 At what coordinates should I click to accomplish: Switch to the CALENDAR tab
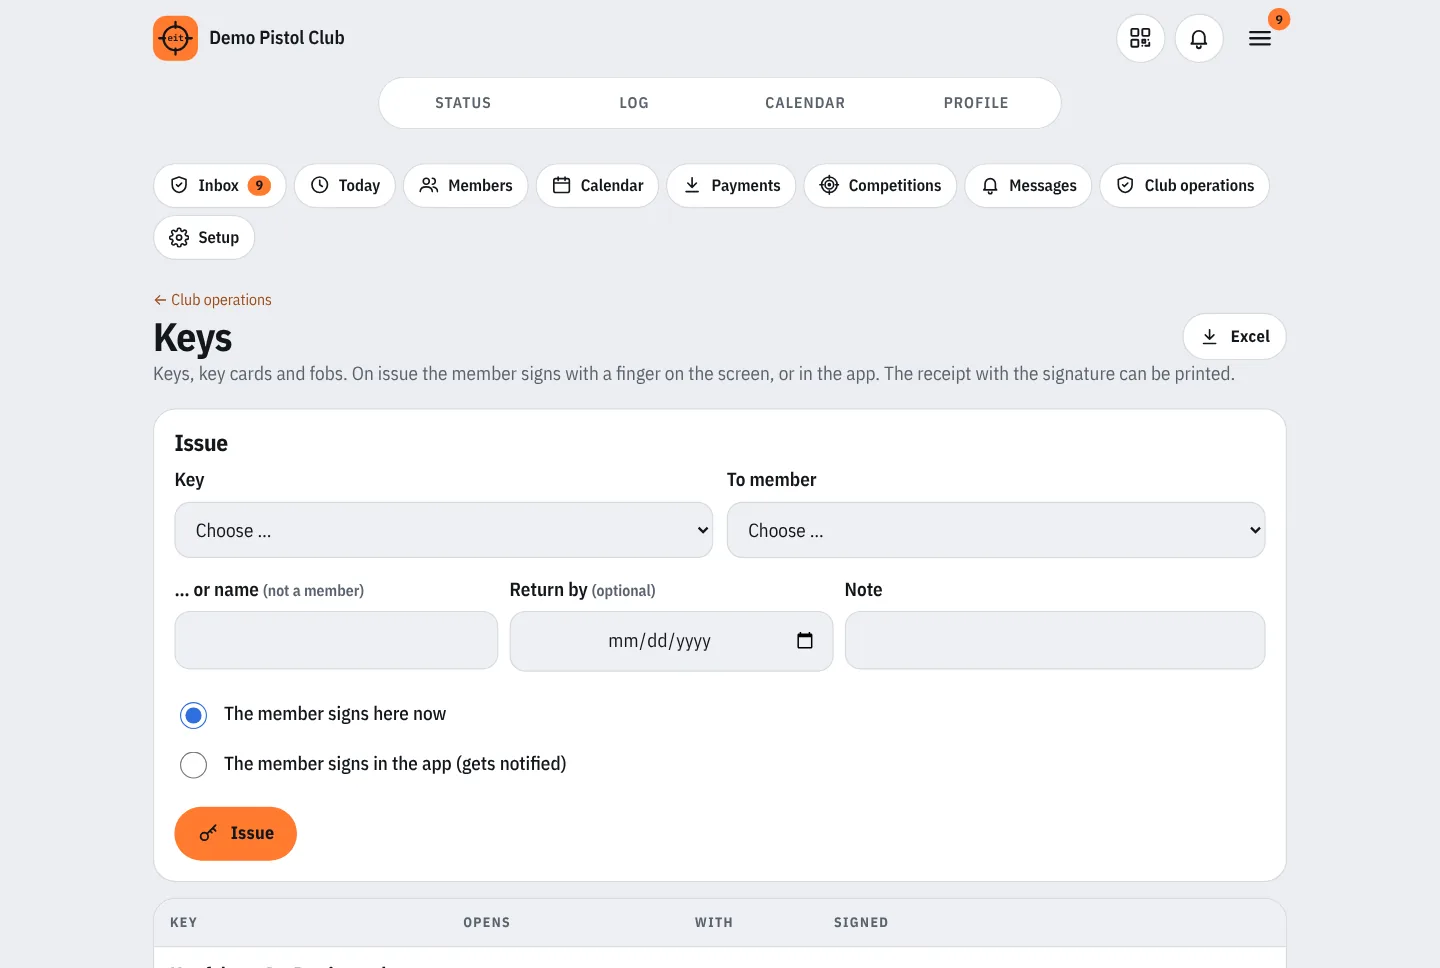(805, 103)
